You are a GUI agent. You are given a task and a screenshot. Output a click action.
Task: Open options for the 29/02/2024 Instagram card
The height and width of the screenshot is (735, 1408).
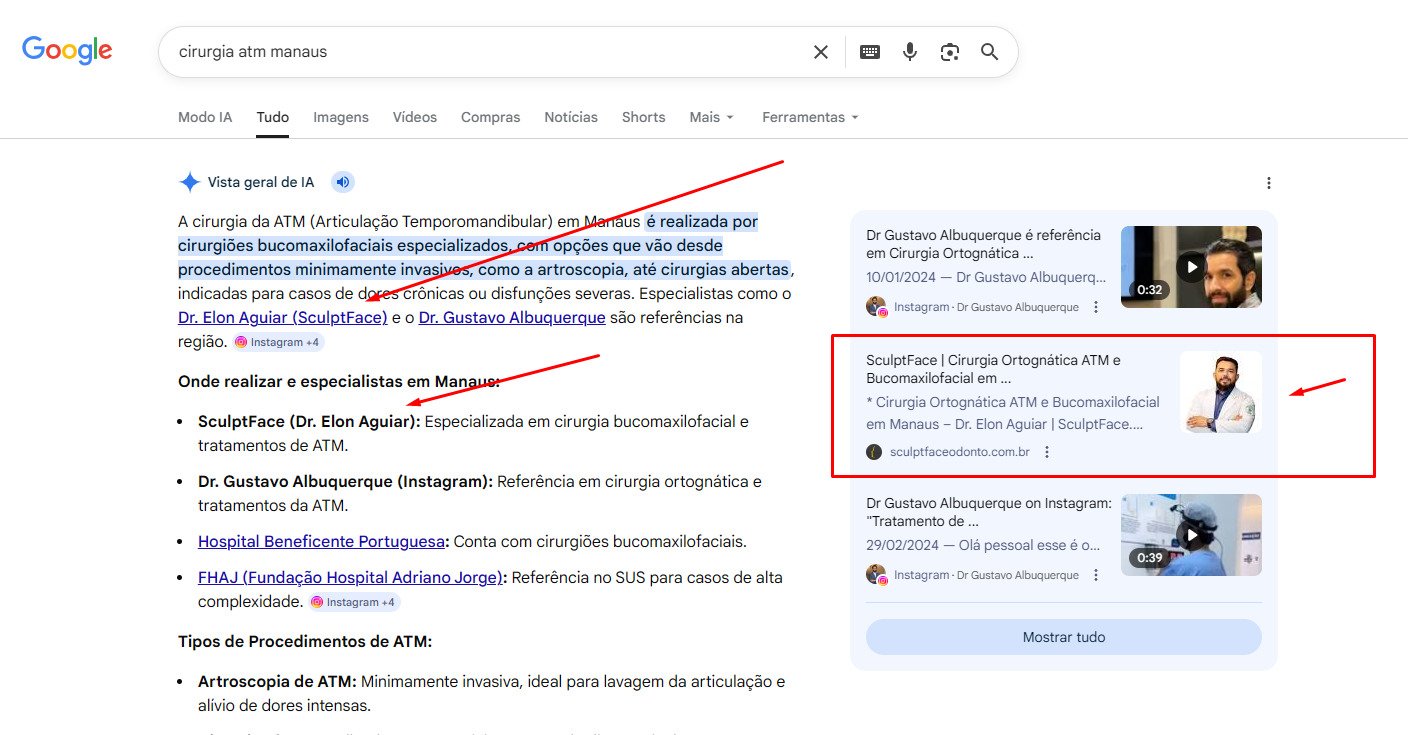click(x=1095, y=575)
